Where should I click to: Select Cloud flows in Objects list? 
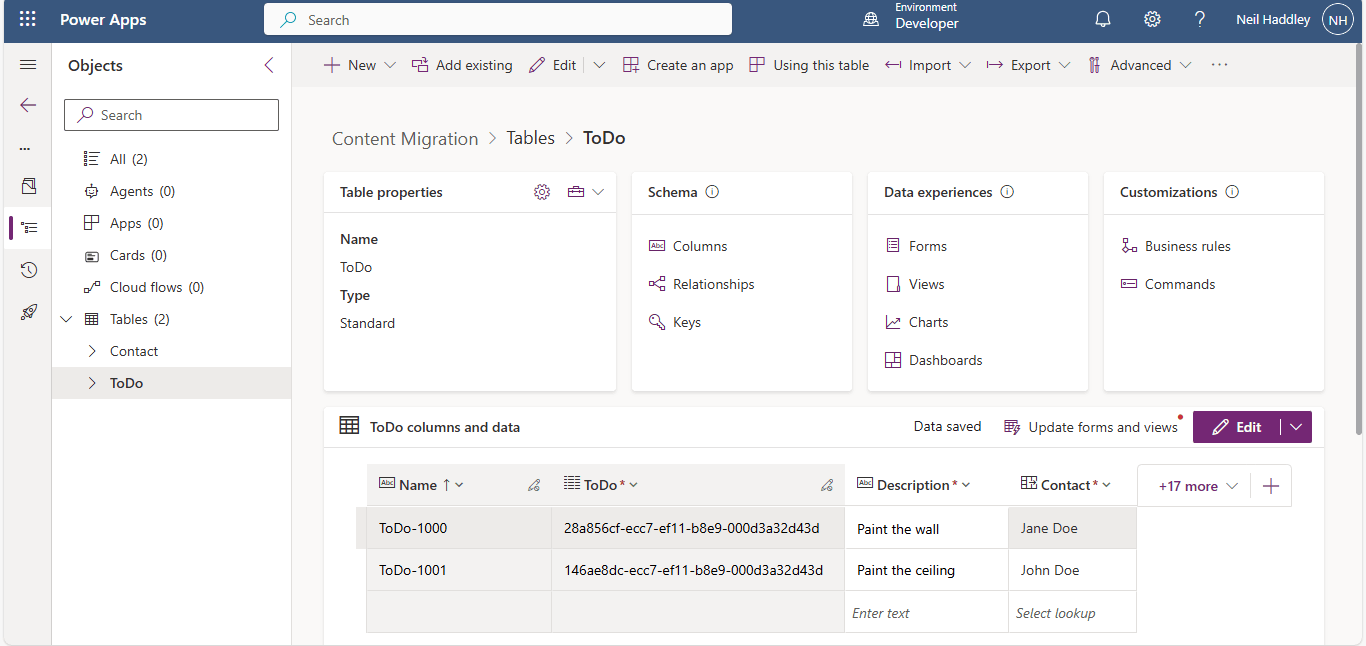tap(145, 287)
